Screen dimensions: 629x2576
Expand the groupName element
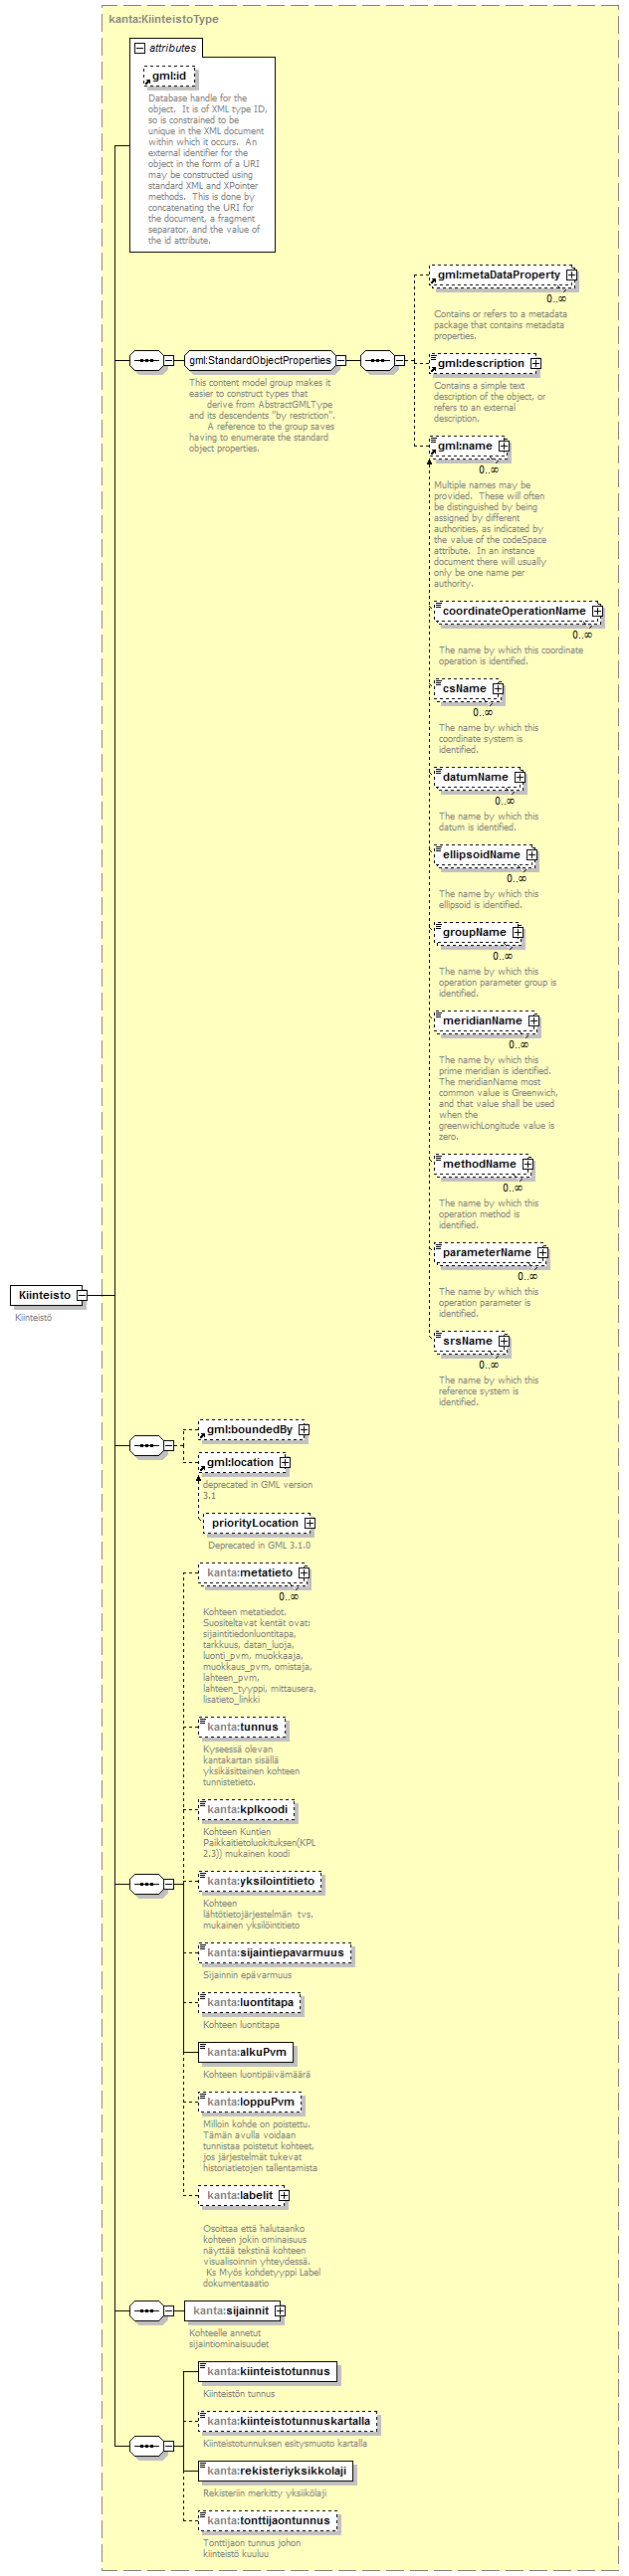tap(518, 932)
